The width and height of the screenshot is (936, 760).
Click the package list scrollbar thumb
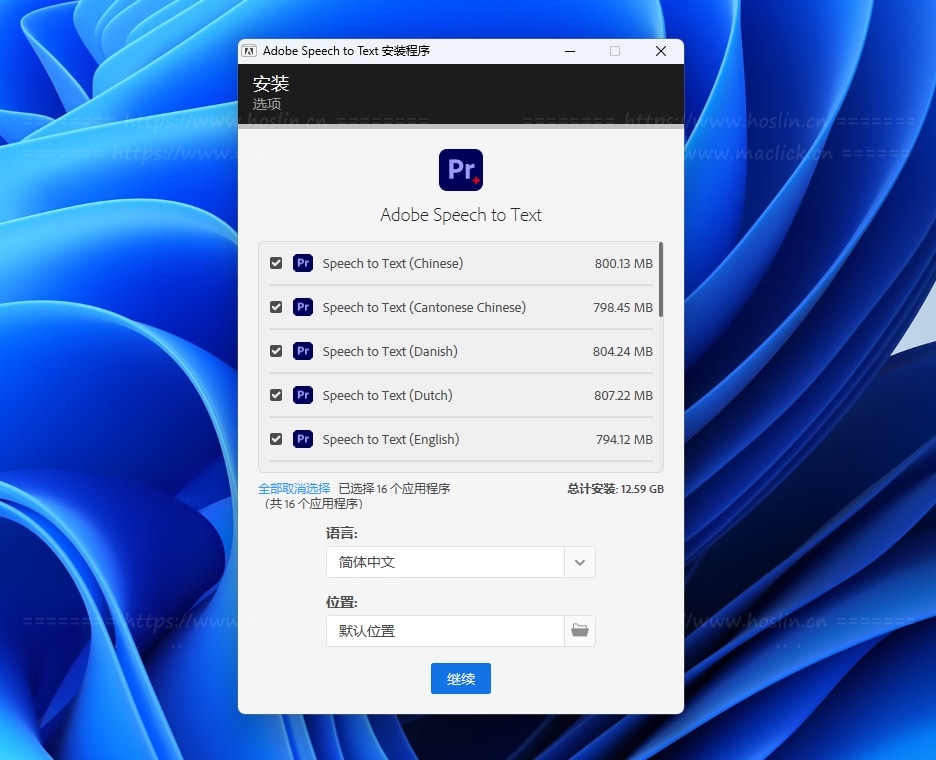point(661,279)
